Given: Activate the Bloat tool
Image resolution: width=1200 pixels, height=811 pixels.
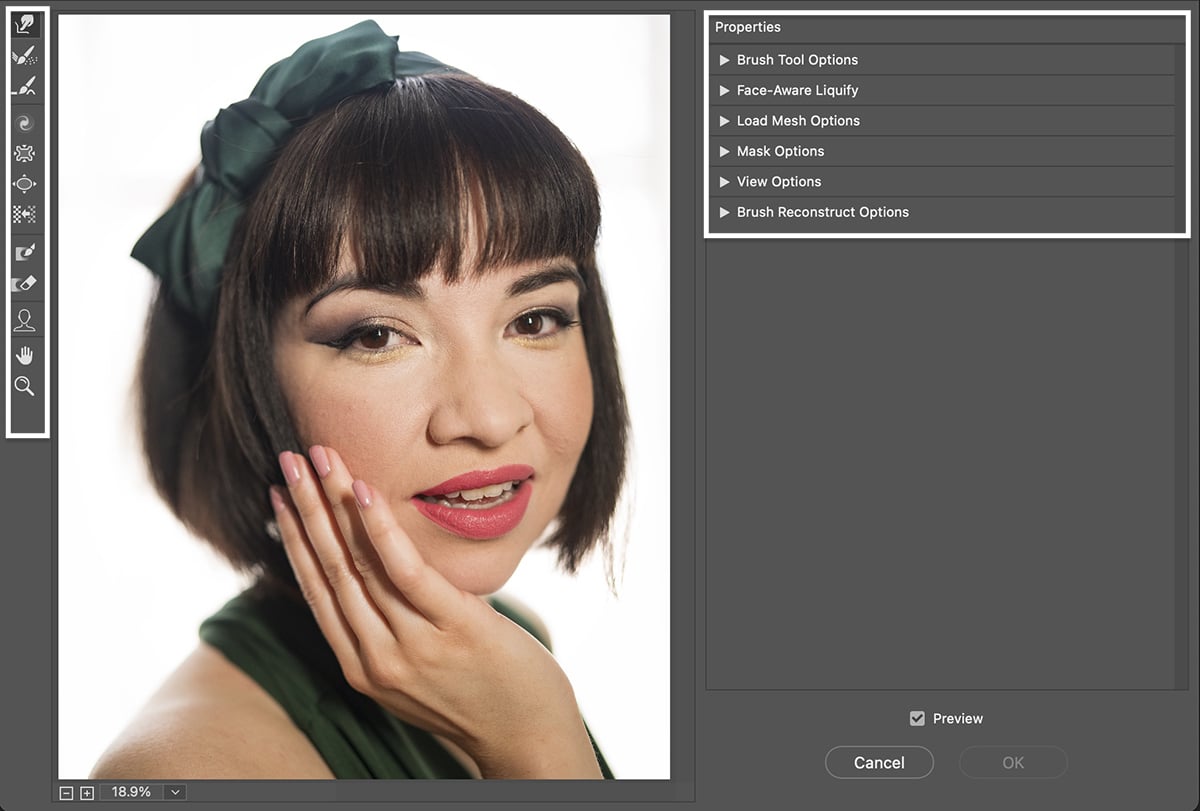Looking at the screenshot, I should pos(25,183).
